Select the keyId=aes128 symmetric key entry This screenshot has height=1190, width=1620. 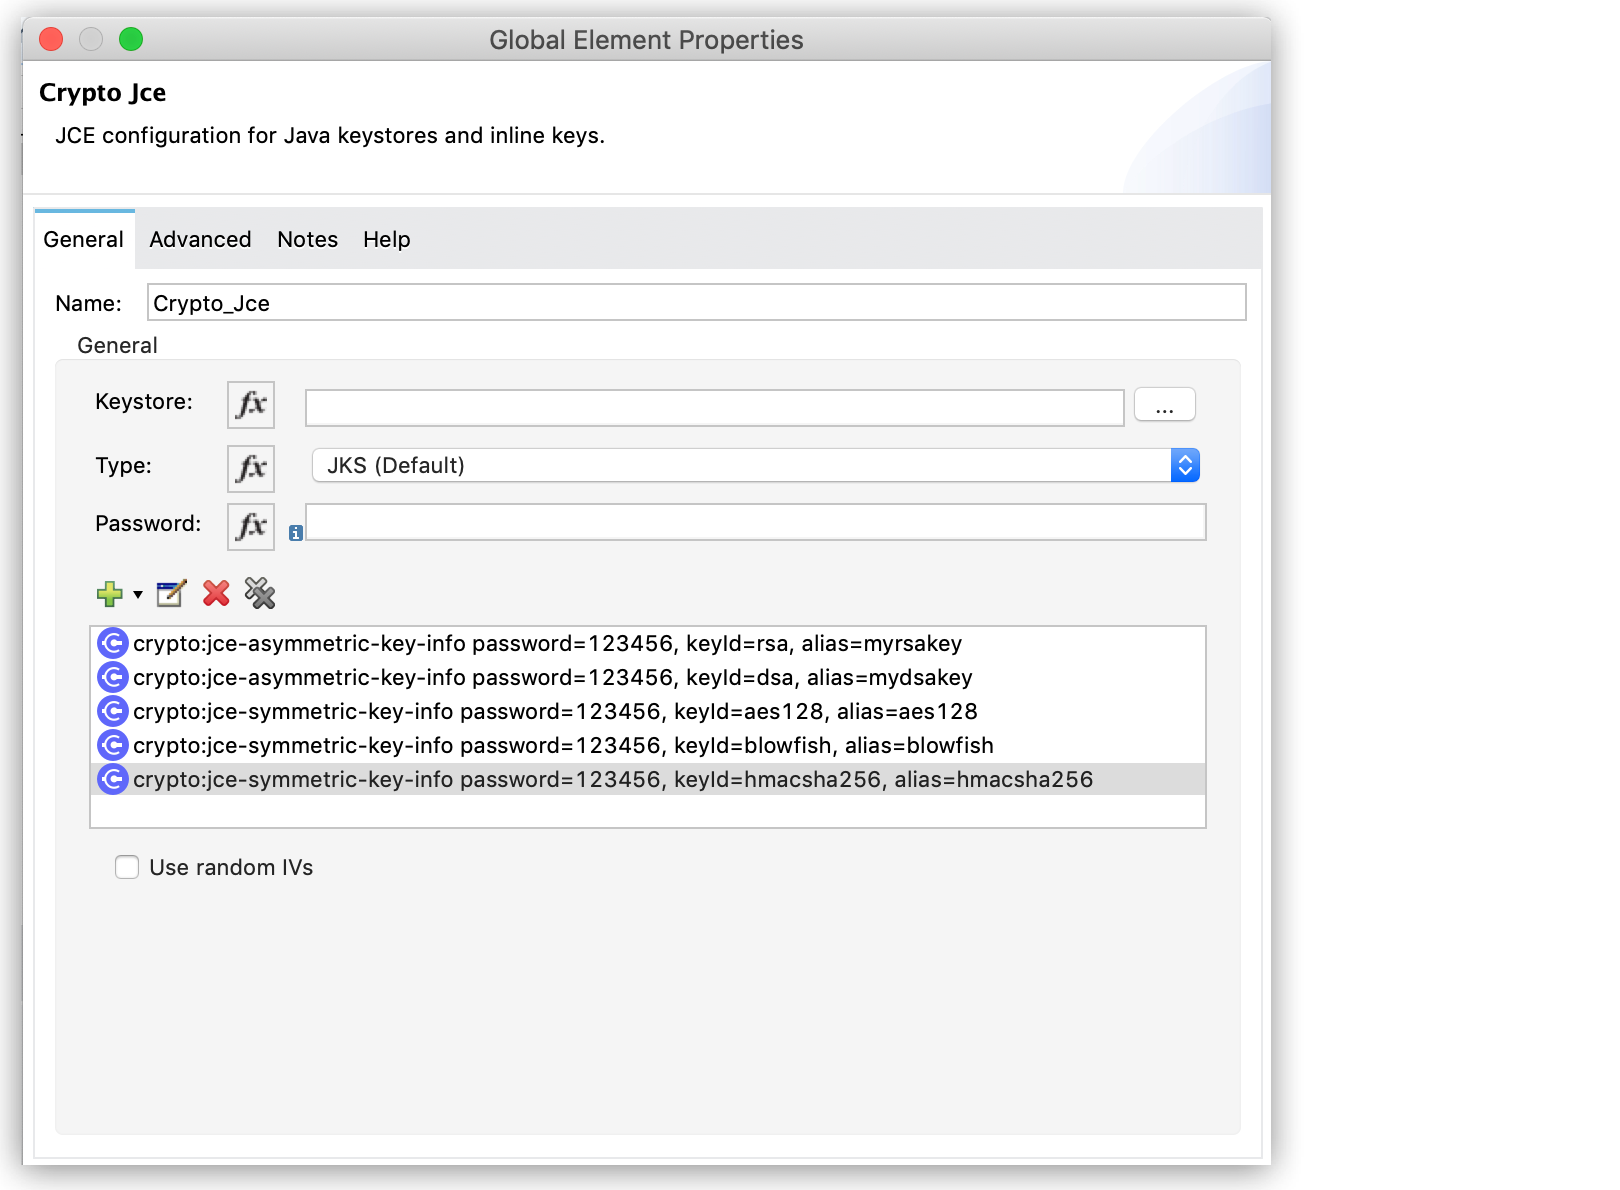(x=556, y=711)
